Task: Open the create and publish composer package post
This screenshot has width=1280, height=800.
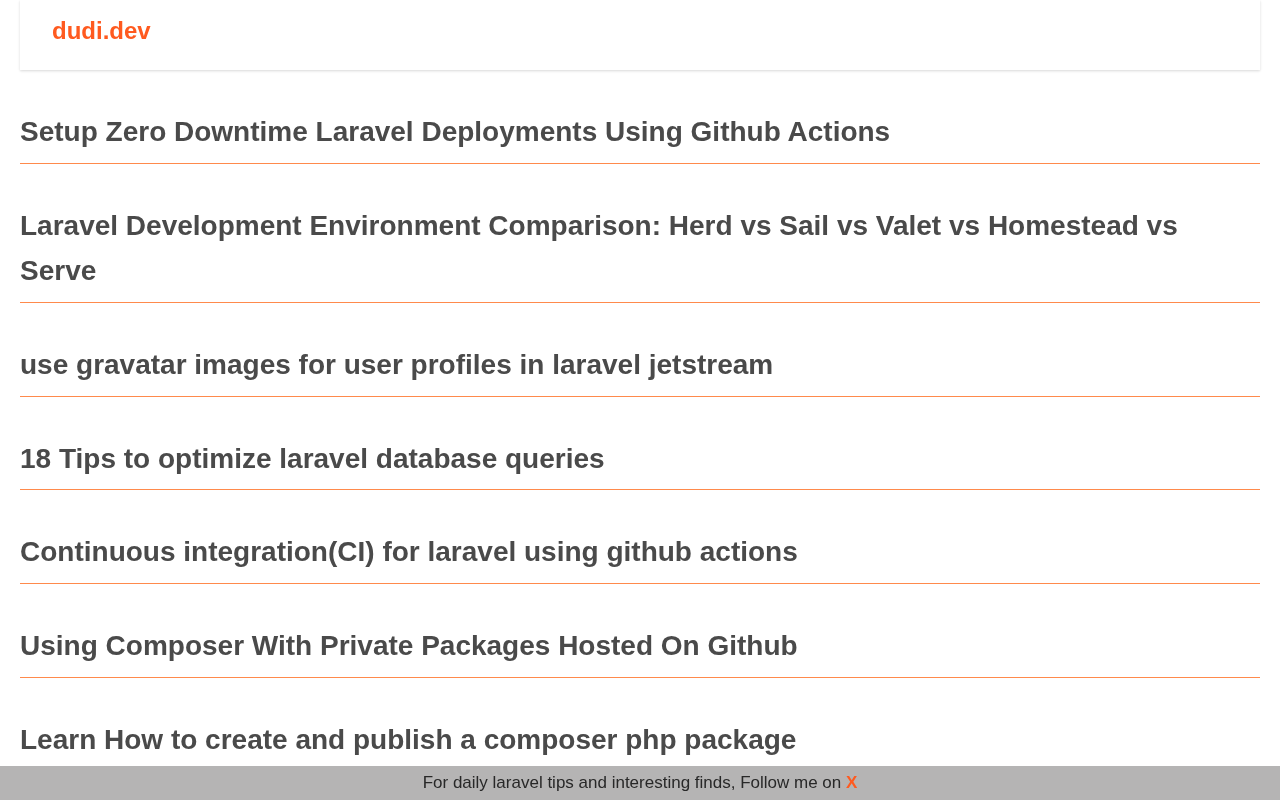Action: 408,740
